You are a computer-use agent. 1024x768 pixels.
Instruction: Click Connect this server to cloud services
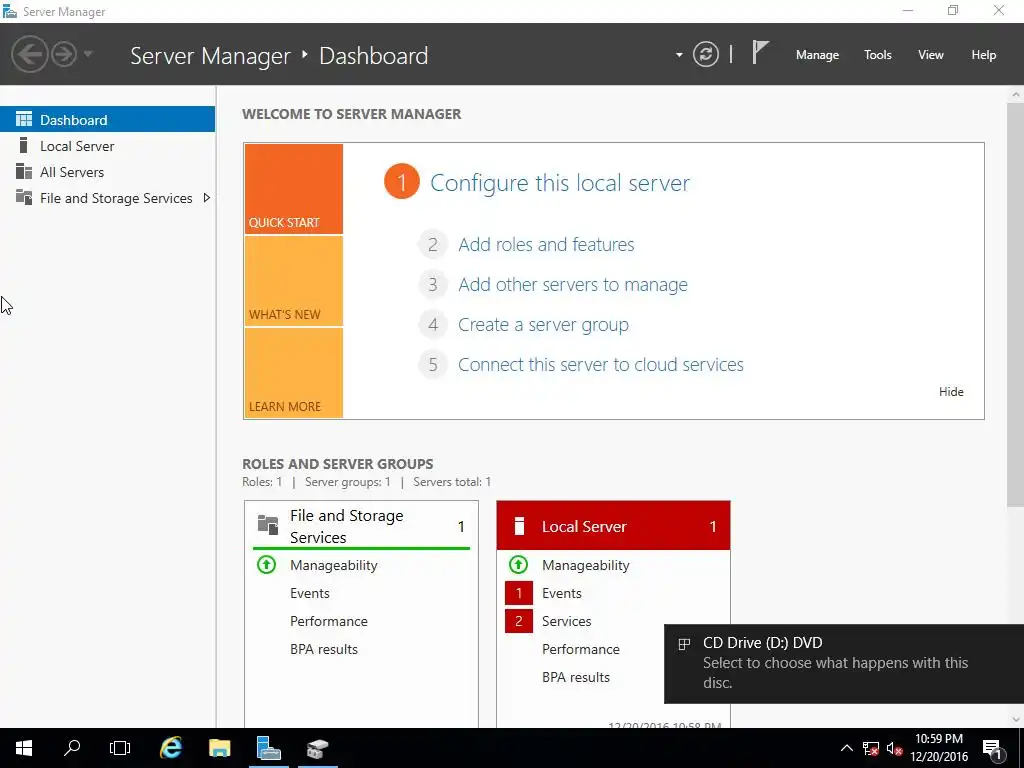pyautogui.click(x=601, y=364)
